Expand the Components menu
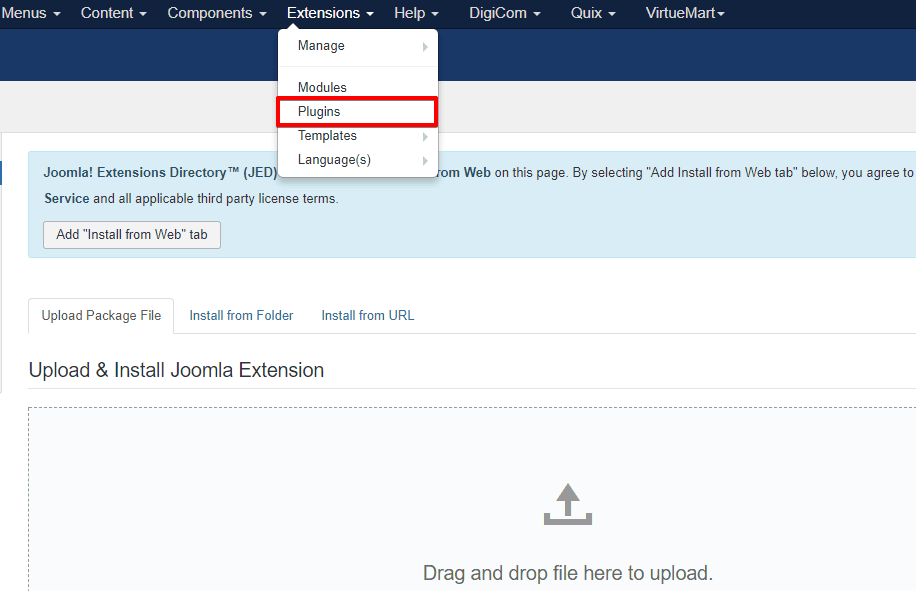The height and width of the screenshot is (591, 916). (216, 13)
